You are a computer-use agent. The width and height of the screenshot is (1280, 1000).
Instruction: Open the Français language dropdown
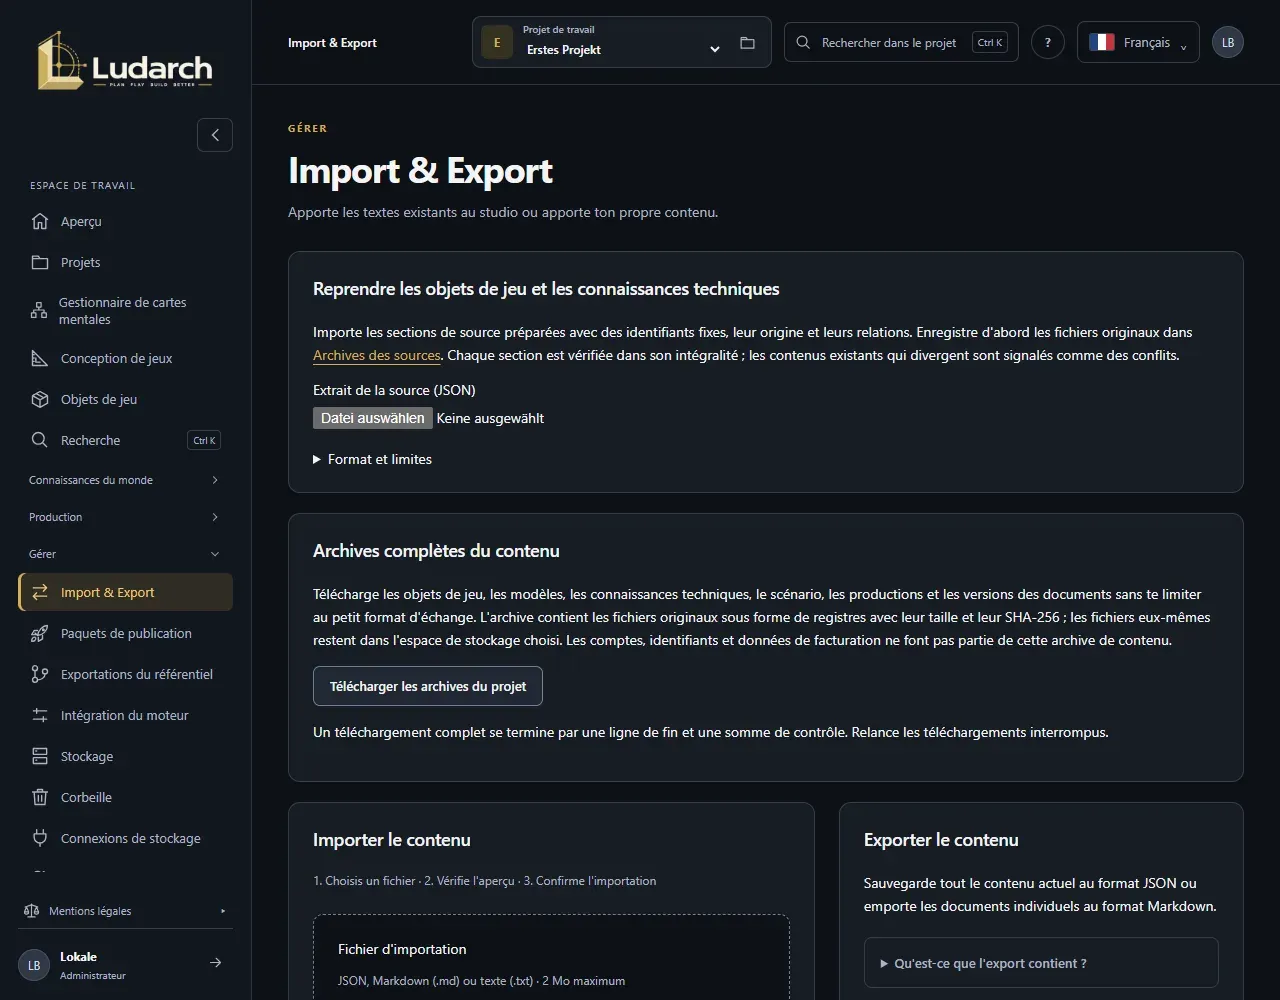(x=1138, y=43)
